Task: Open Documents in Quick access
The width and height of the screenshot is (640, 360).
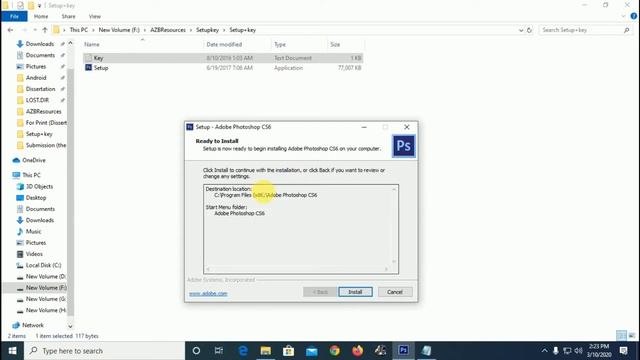Action: click(40, 55)
